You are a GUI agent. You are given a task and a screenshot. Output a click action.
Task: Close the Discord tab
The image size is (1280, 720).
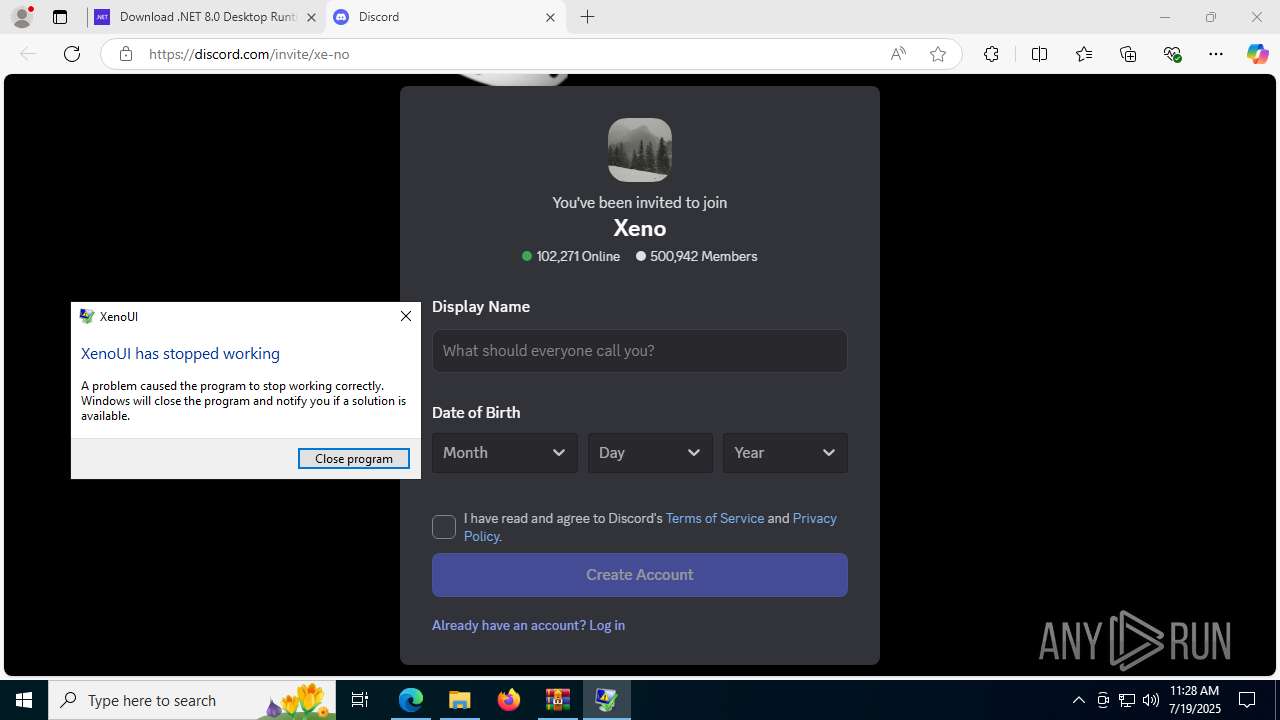550,17
